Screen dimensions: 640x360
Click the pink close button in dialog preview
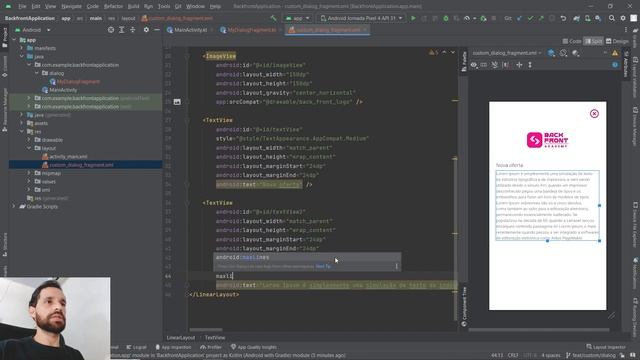coord(594,113)
